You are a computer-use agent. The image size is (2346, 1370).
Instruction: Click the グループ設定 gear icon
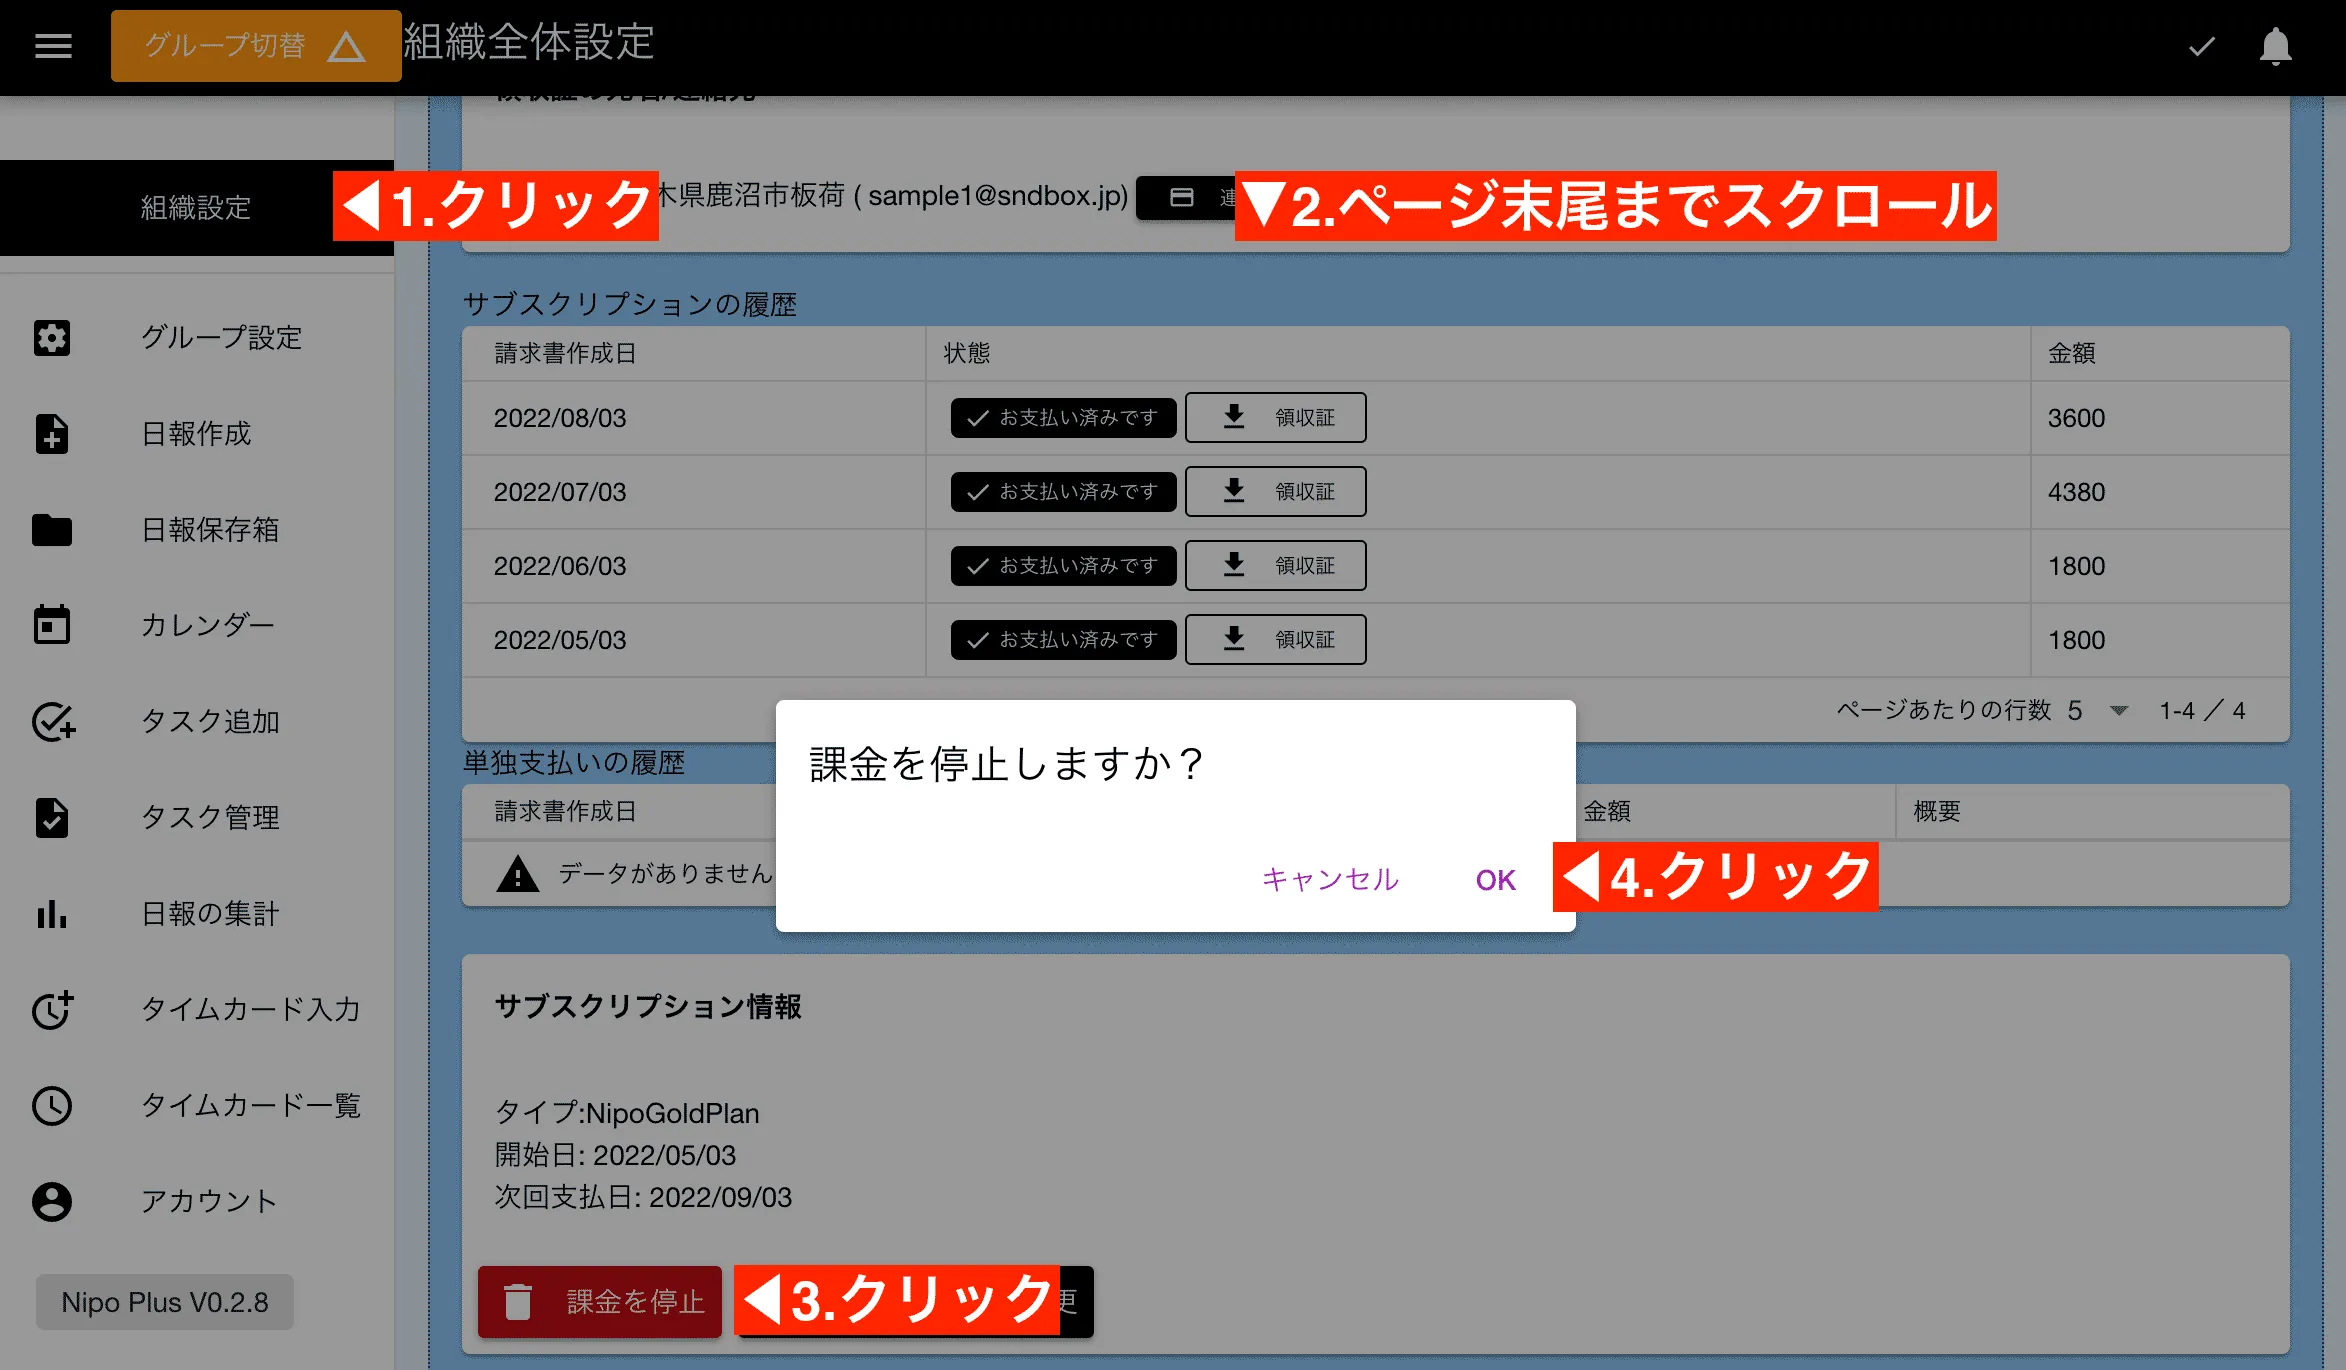point(52,338)
